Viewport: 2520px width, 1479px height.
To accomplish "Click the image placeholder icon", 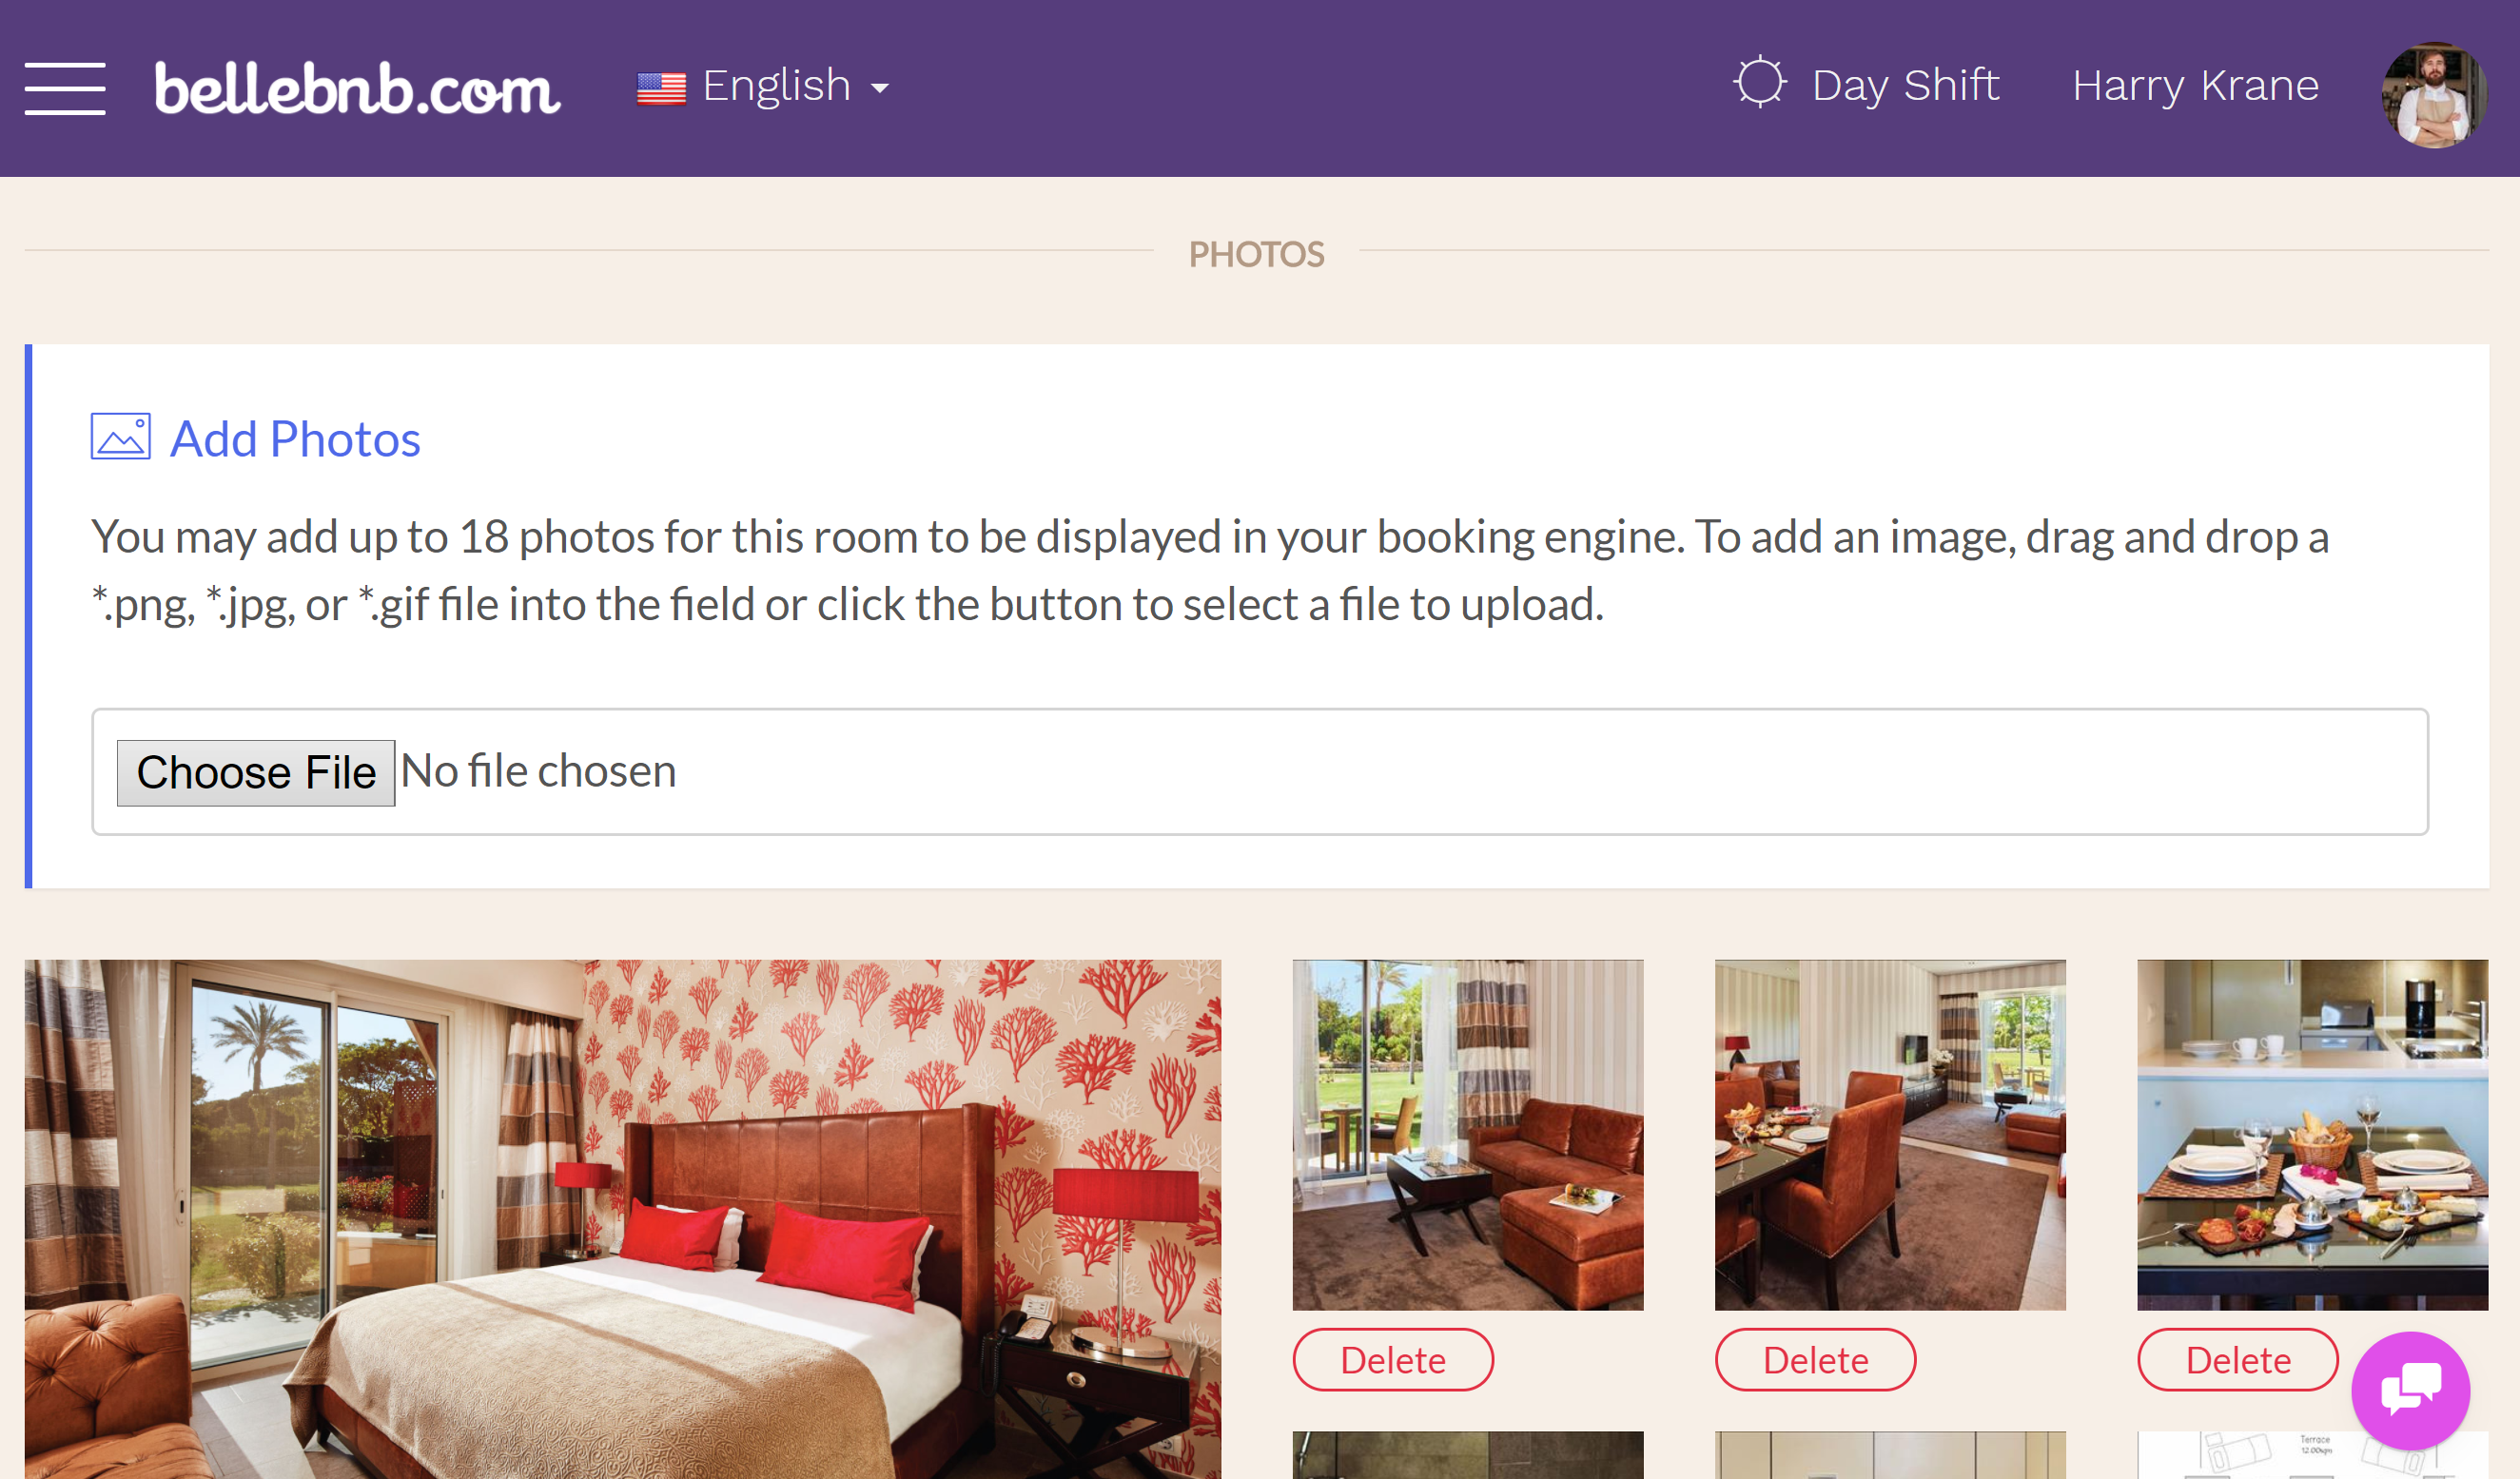I will click(x=118, y=437).
